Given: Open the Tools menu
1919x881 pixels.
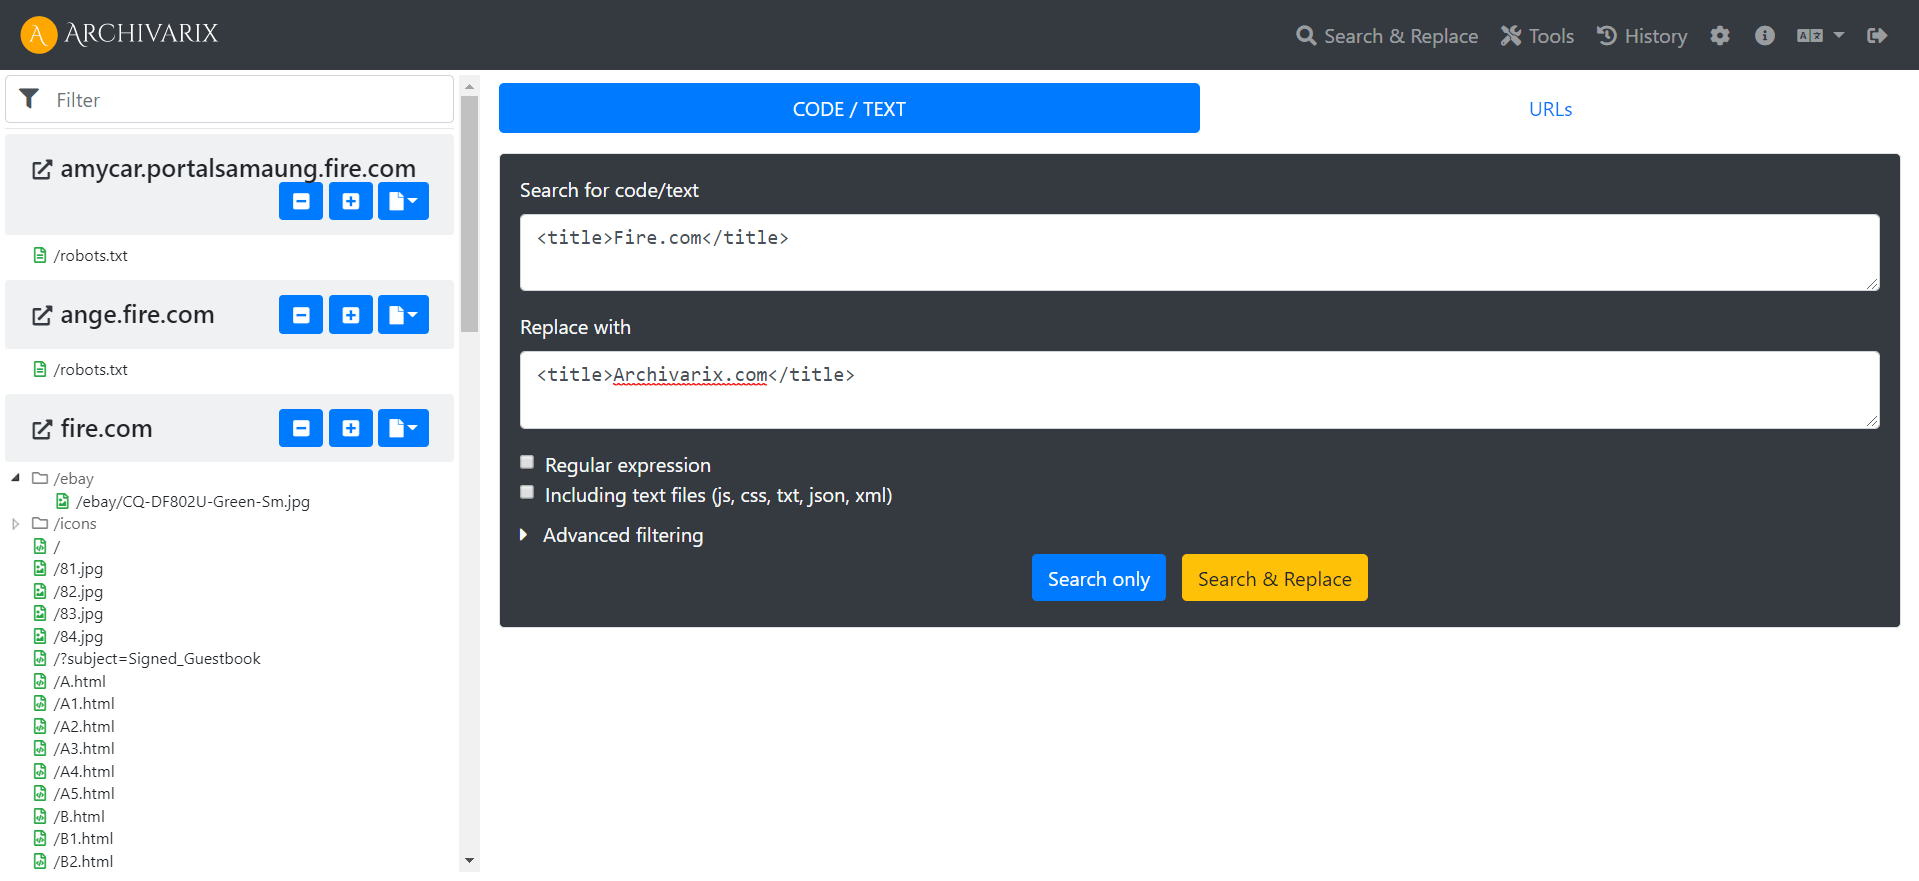Looking at the screenshot, I should coord(1537,36).
